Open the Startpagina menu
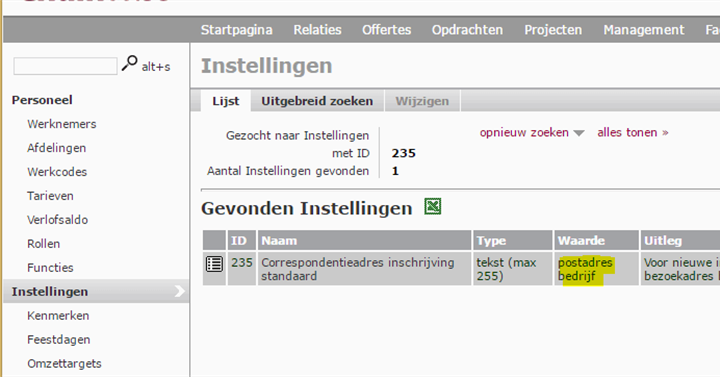The image size is (720, 377). pos(236,30)
